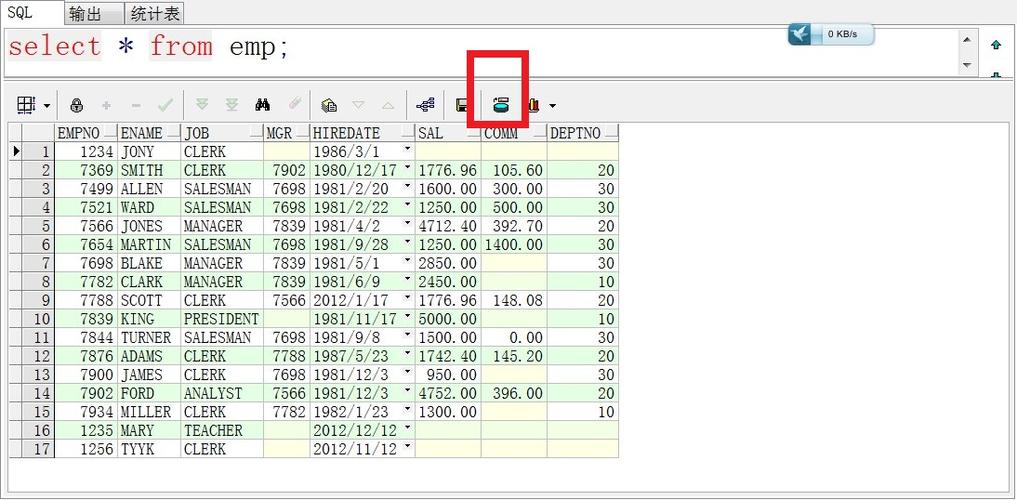
Task: Click the COMM cell 148.08
Action: coord(514,300)
